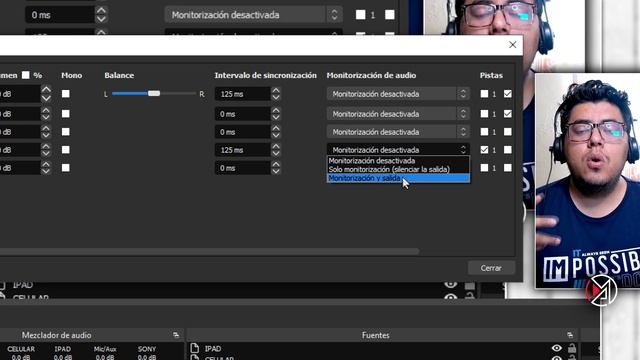The width and height of the screenshot is (640, 360).
Task: Toggle the IPAD lock icon in Fuentes dock
Action: point(572,348)
